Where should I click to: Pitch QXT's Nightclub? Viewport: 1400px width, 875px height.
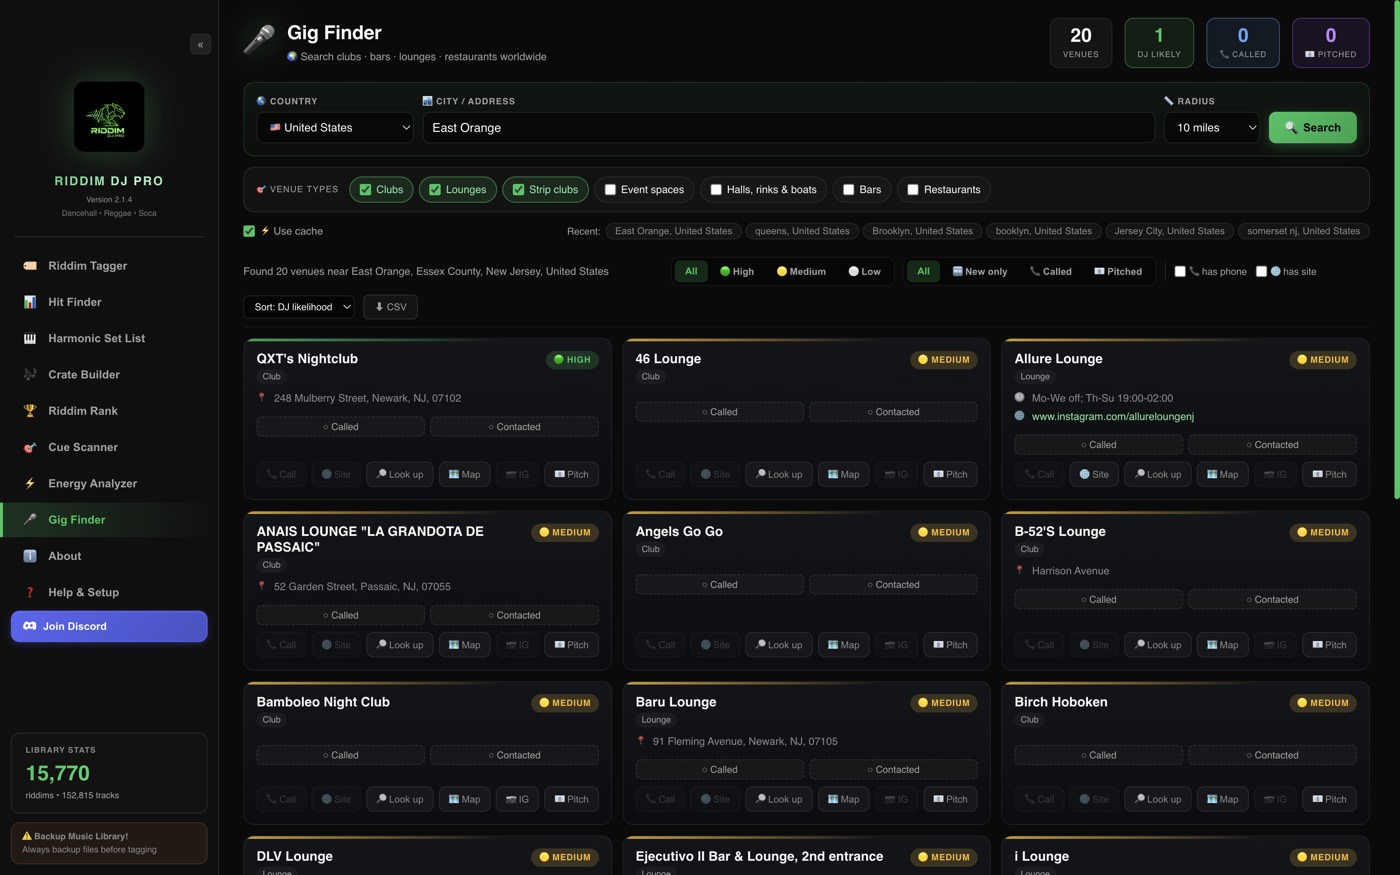pos(571,474)
